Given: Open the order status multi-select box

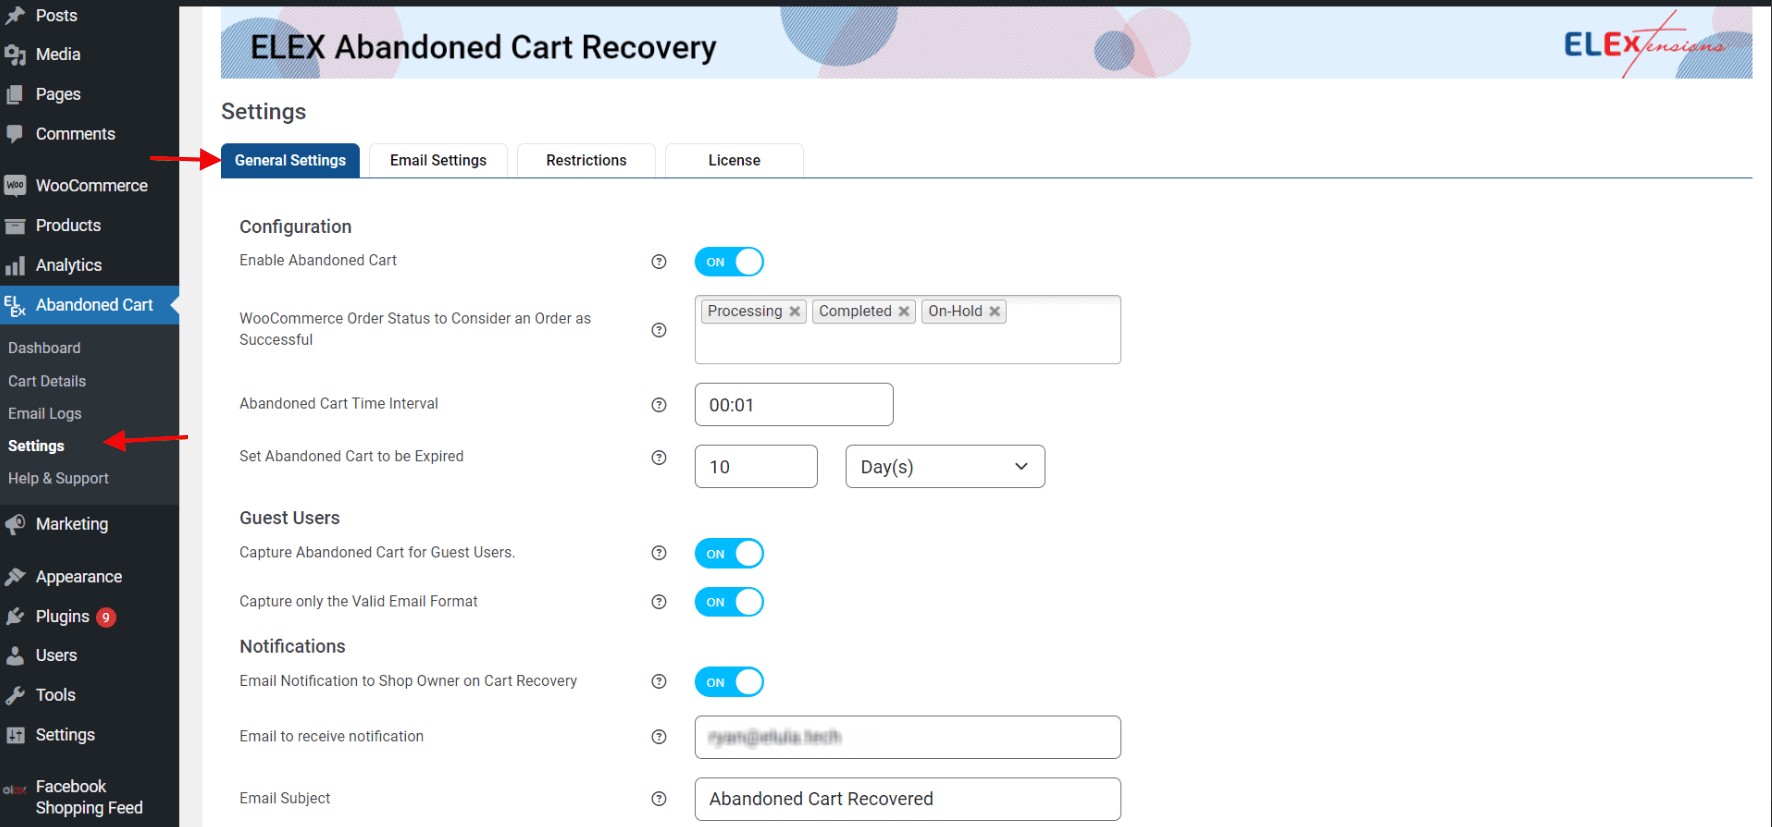Looking at the screenshot, I should (908, 330).
